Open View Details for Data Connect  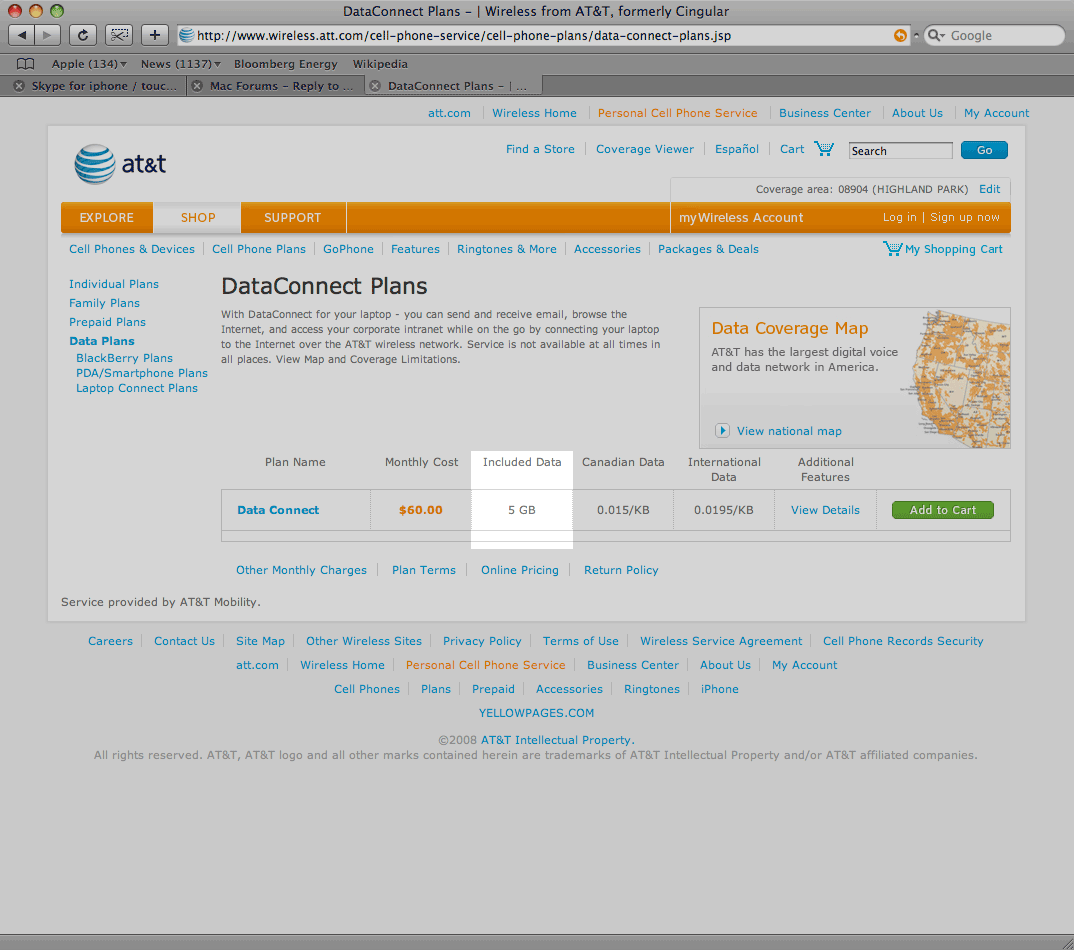point(825,510)
